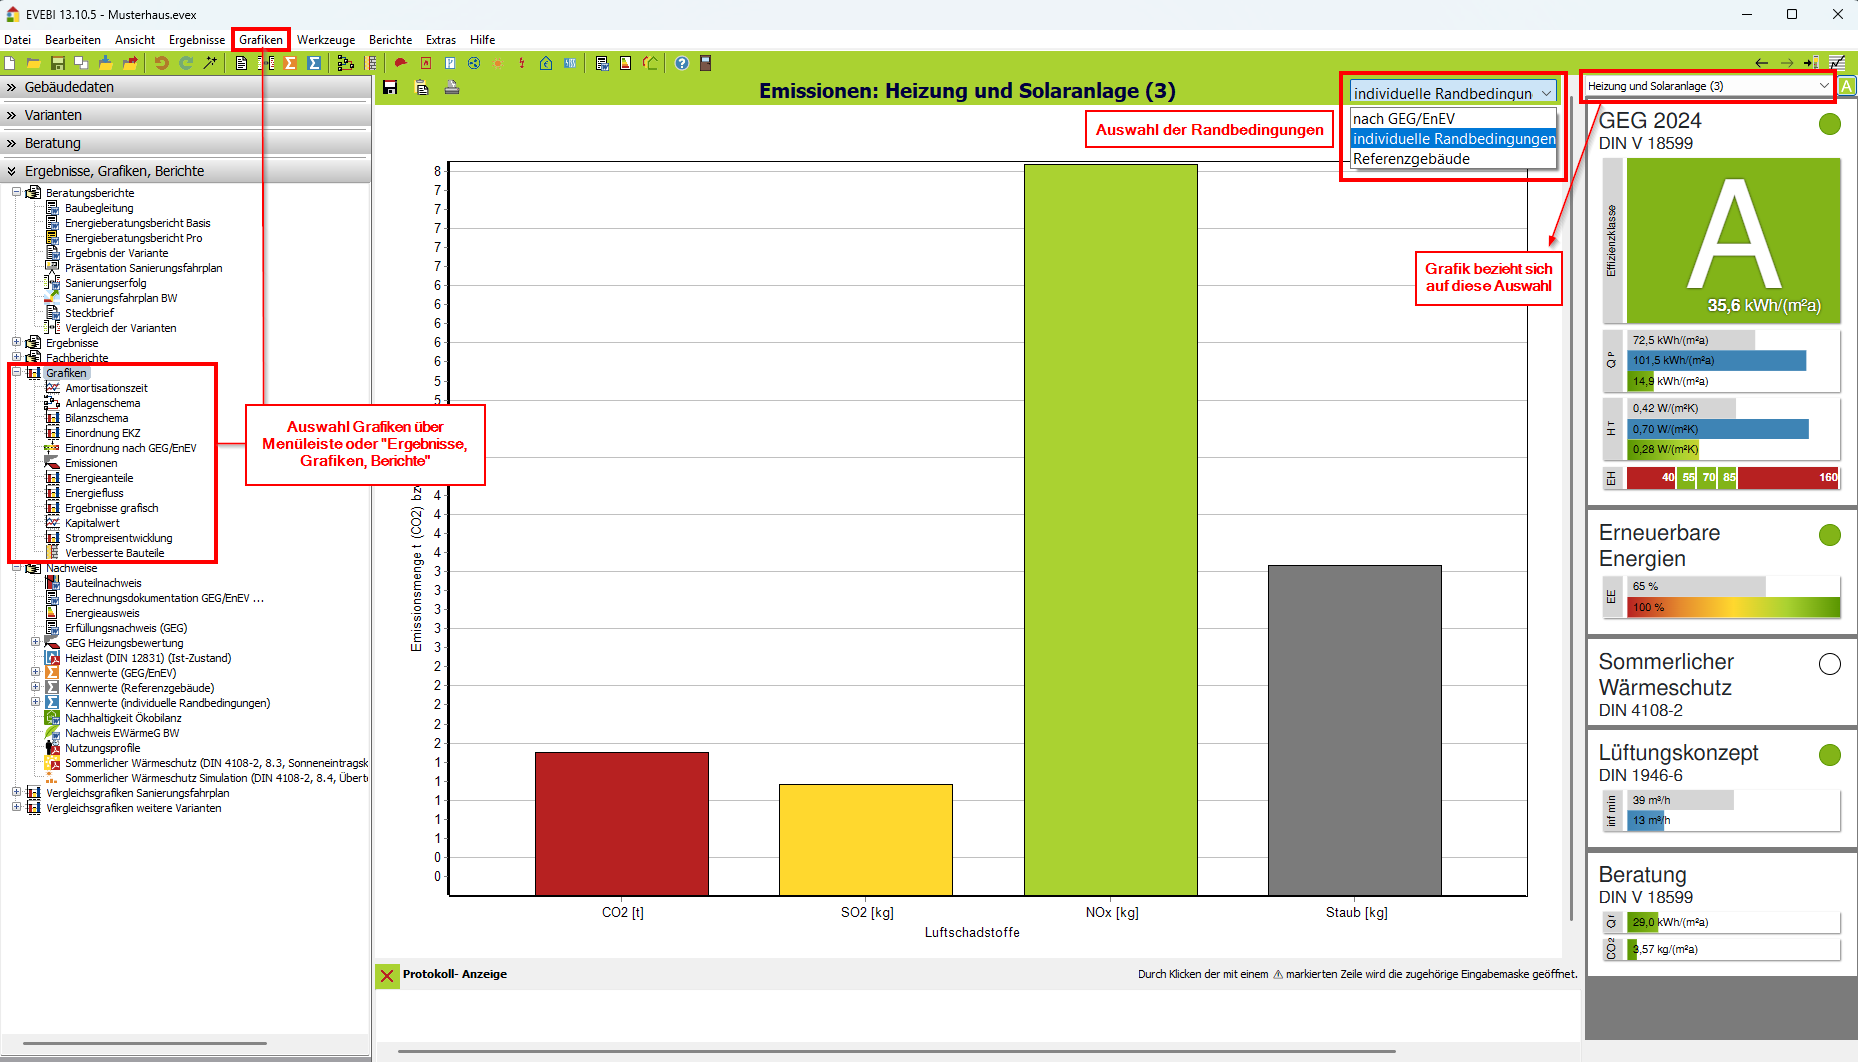This screenshot has width=1858, height=1062.
Task: Save the graphic using black floppy icon
Action: coord(390,88)
